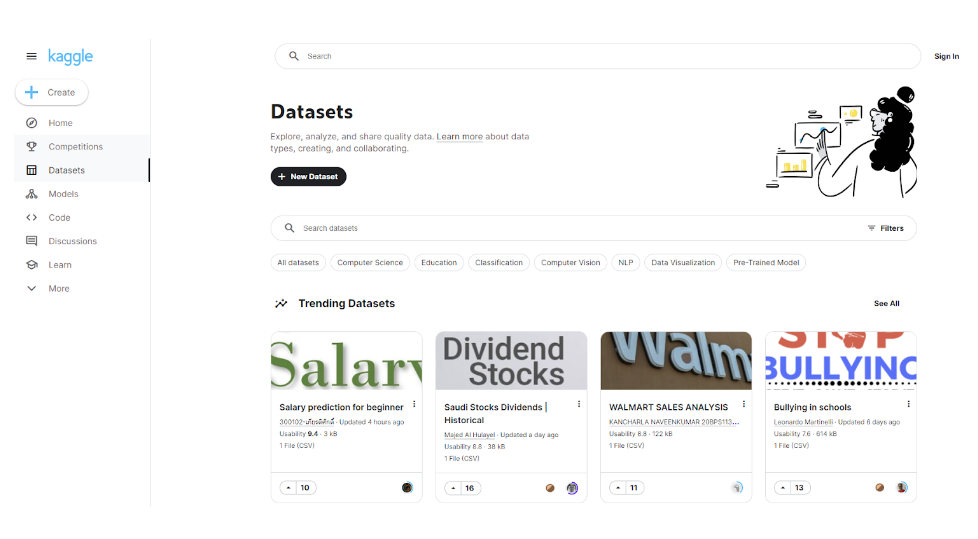Open the hamburger menu icon
This screenshot has width=978, height=539.
[x=31, y=56]
